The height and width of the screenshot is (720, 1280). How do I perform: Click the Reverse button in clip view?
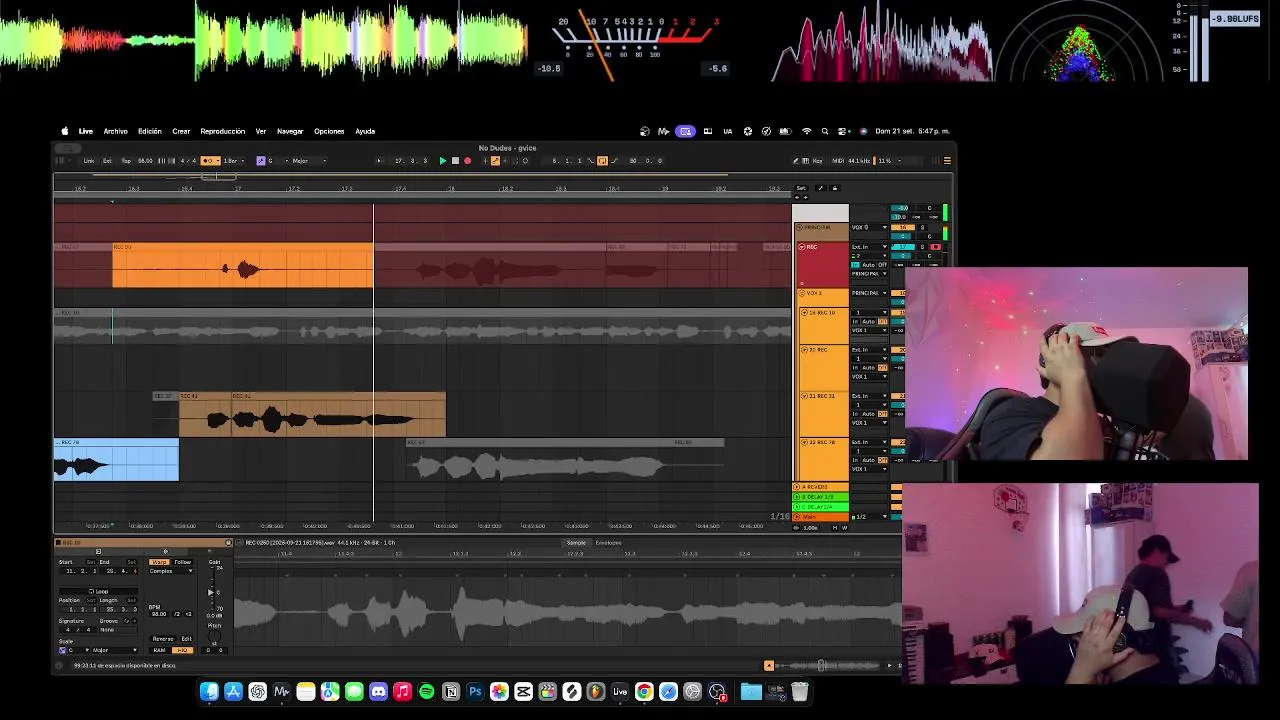[x=162, y=639]
